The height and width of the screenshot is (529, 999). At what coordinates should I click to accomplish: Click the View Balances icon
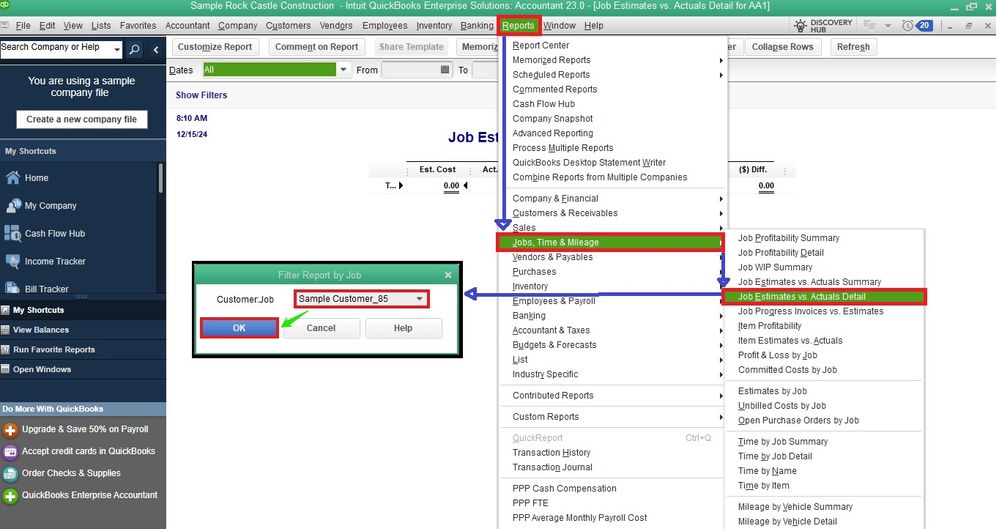click(x=6, y=330)
